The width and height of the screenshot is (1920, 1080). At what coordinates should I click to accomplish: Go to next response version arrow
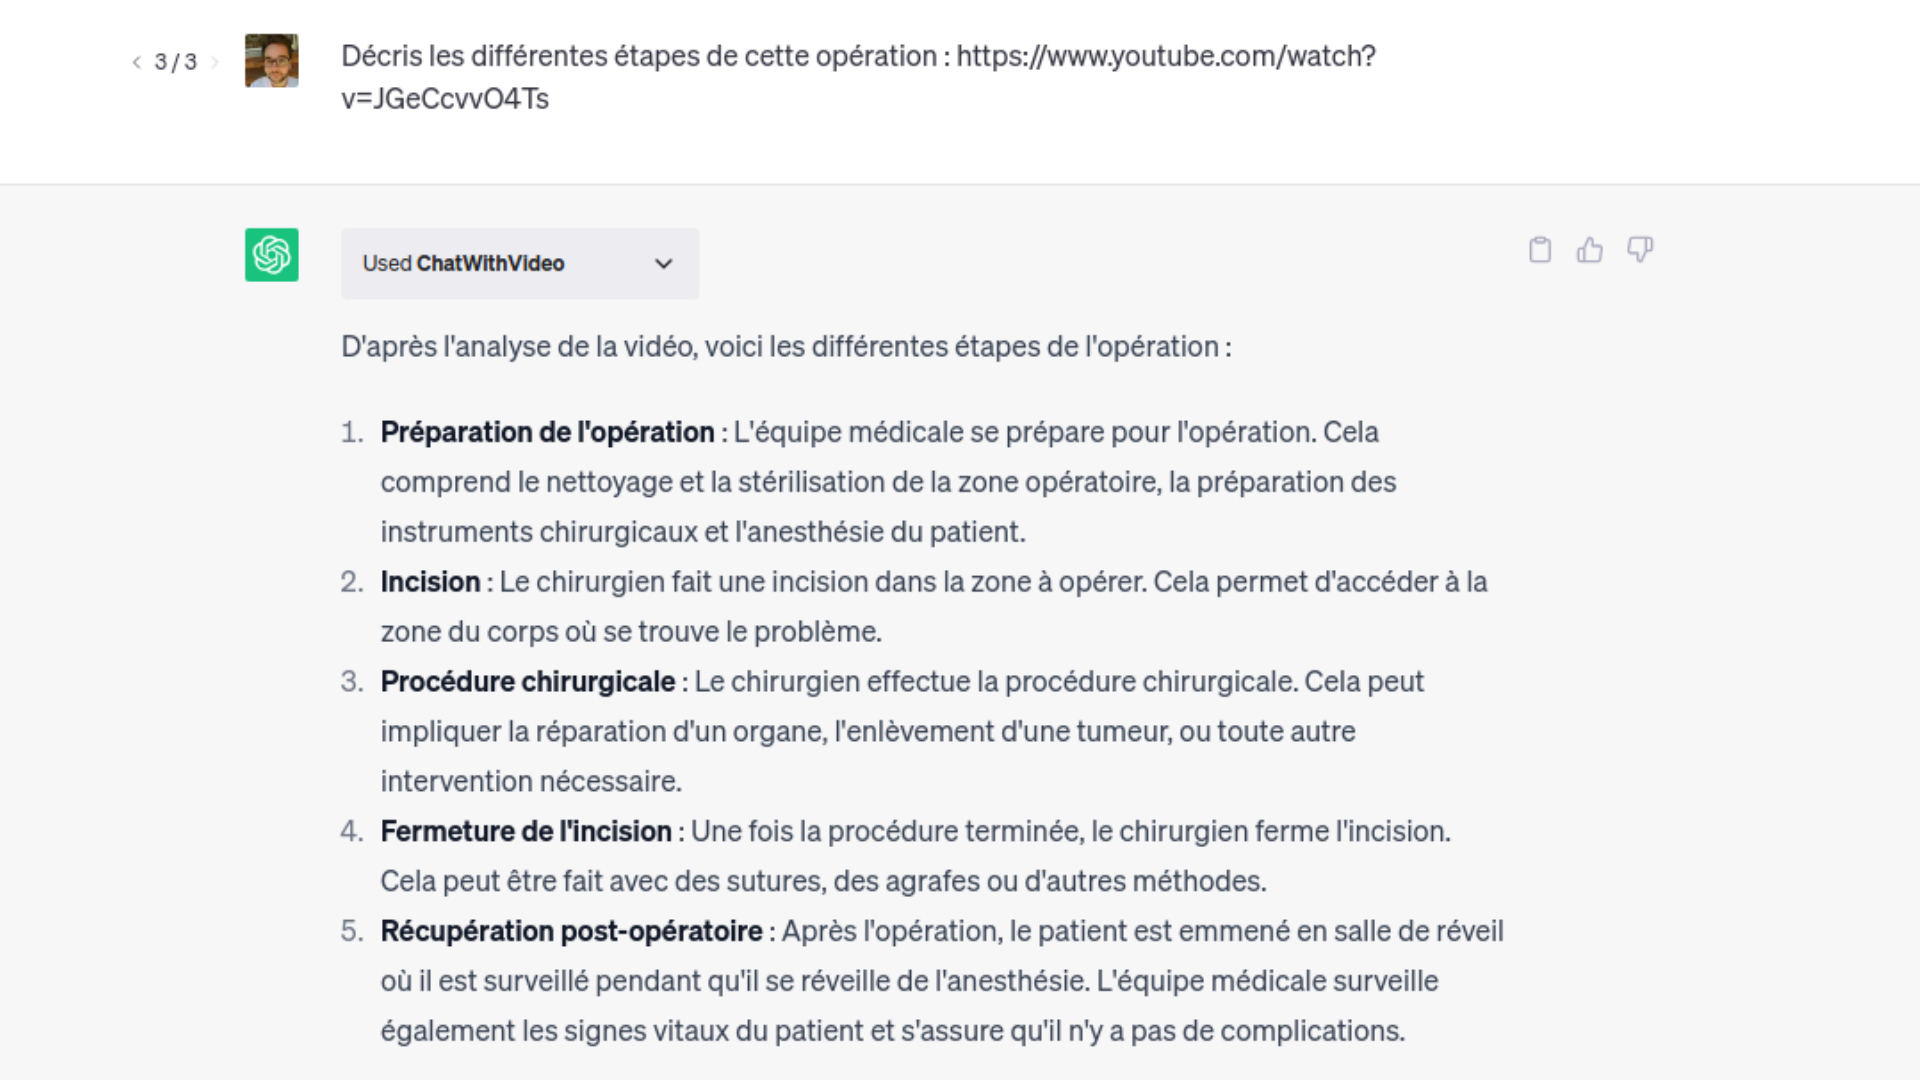pyautogui.click(x=214, y=62)
